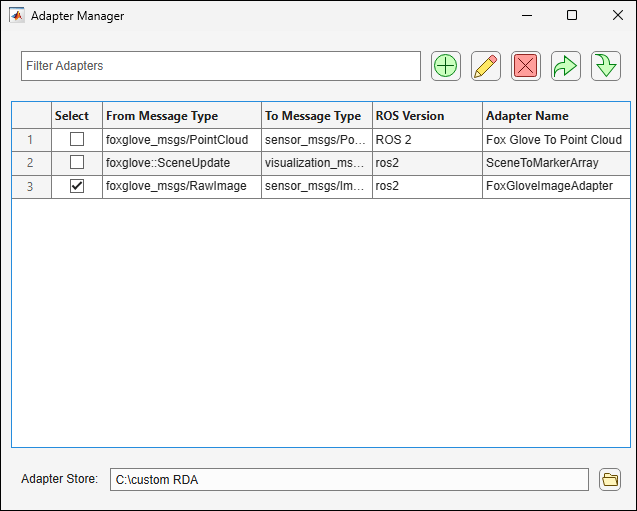Screen dimensions: 637x511
Task: Click ros2 cell in SceneToMarkerArray row
Action: point(427,163)
